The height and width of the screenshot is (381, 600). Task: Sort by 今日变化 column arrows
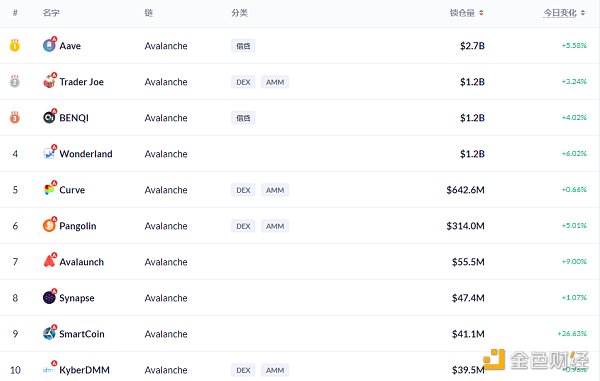click(x=583, y=13)
